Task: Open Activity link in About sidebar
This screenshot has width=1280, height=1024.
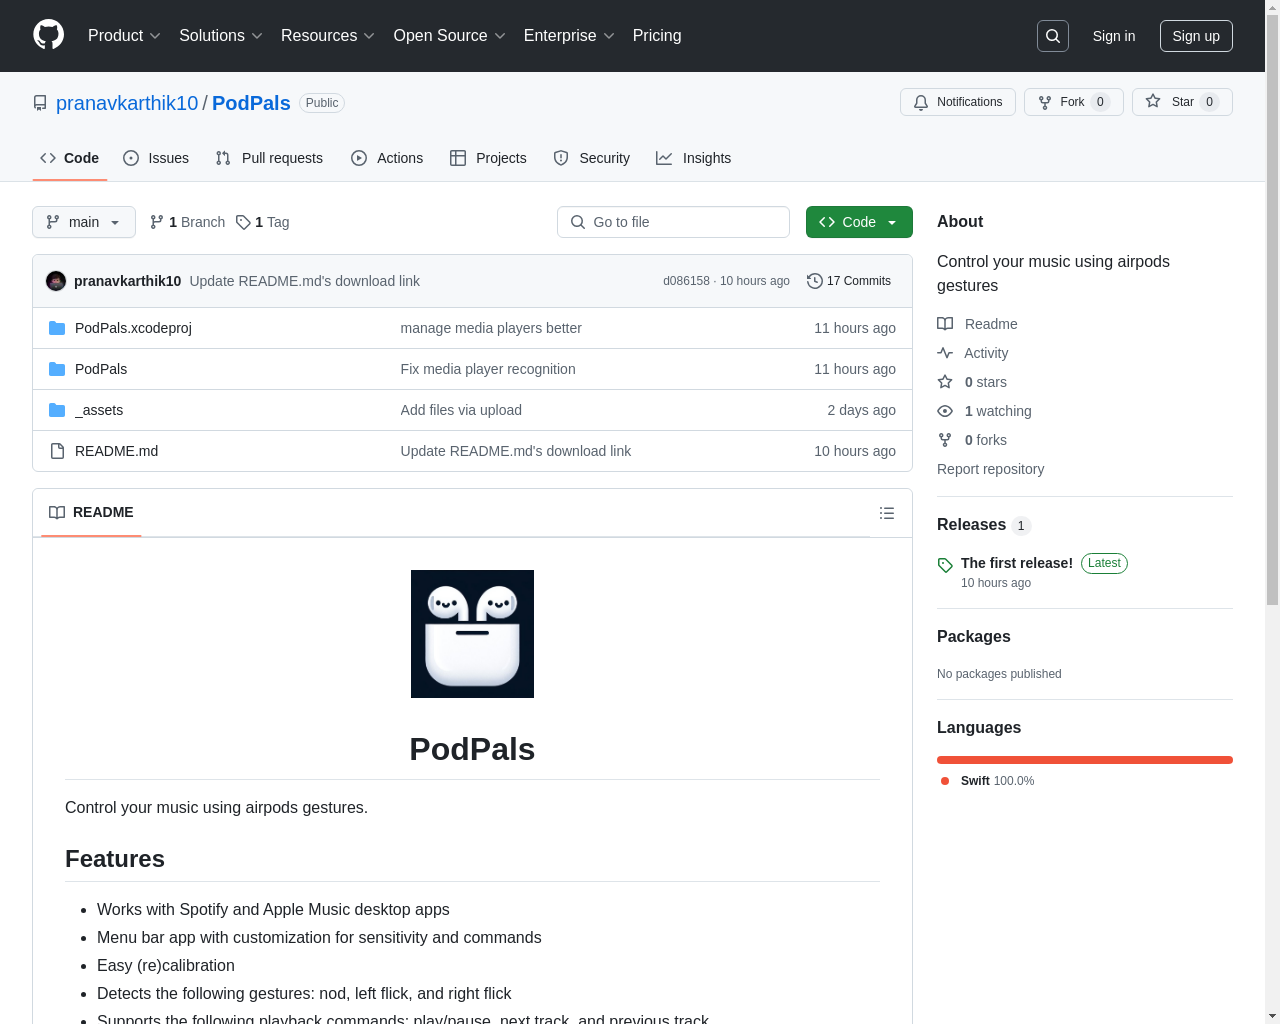Action: (973, 353)
